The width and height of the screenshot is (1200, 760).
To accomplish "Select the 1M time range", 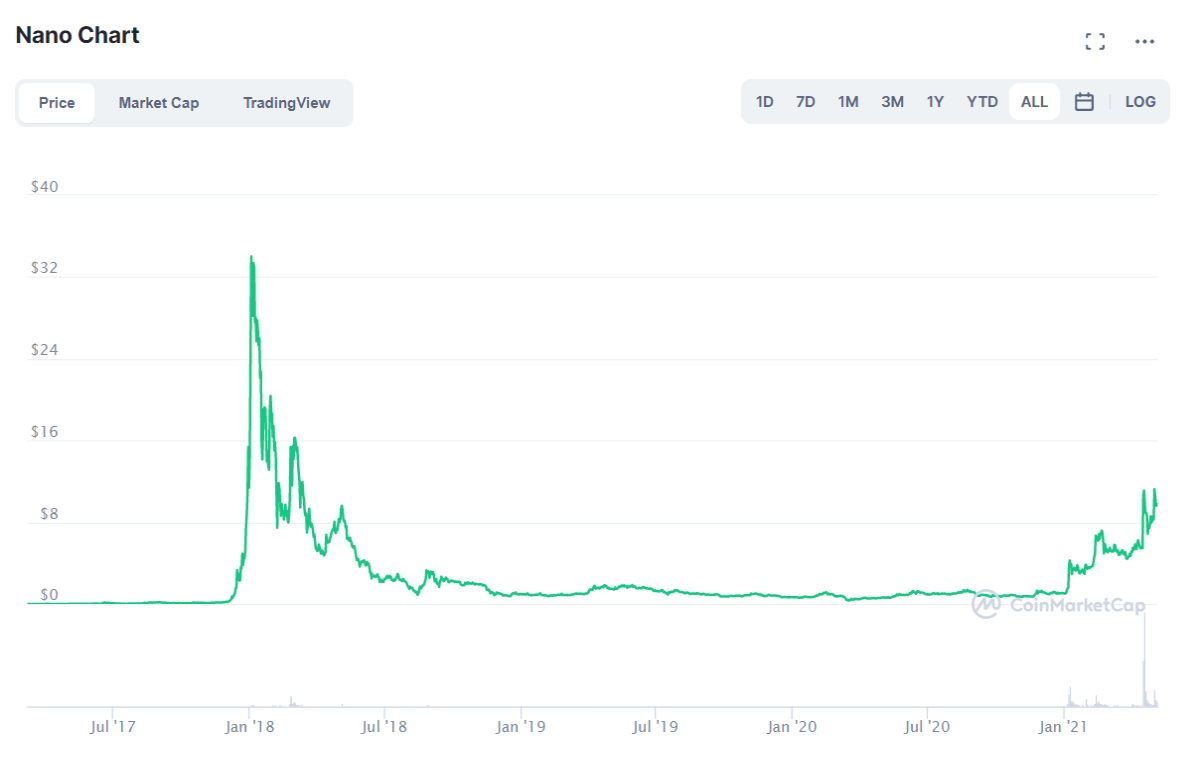I will coord(848,102).
